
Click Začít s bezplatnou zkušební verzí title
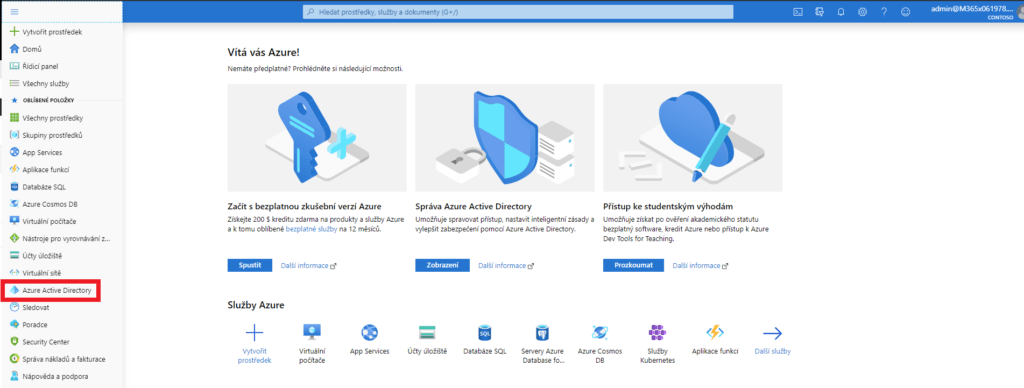tap(304, 206)
